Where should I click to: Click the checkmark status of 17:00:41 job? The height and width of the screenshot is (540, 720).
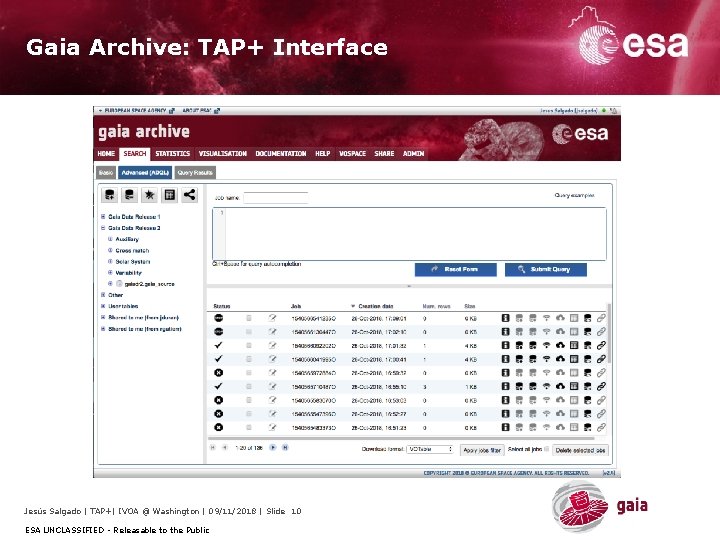point(219,359)
